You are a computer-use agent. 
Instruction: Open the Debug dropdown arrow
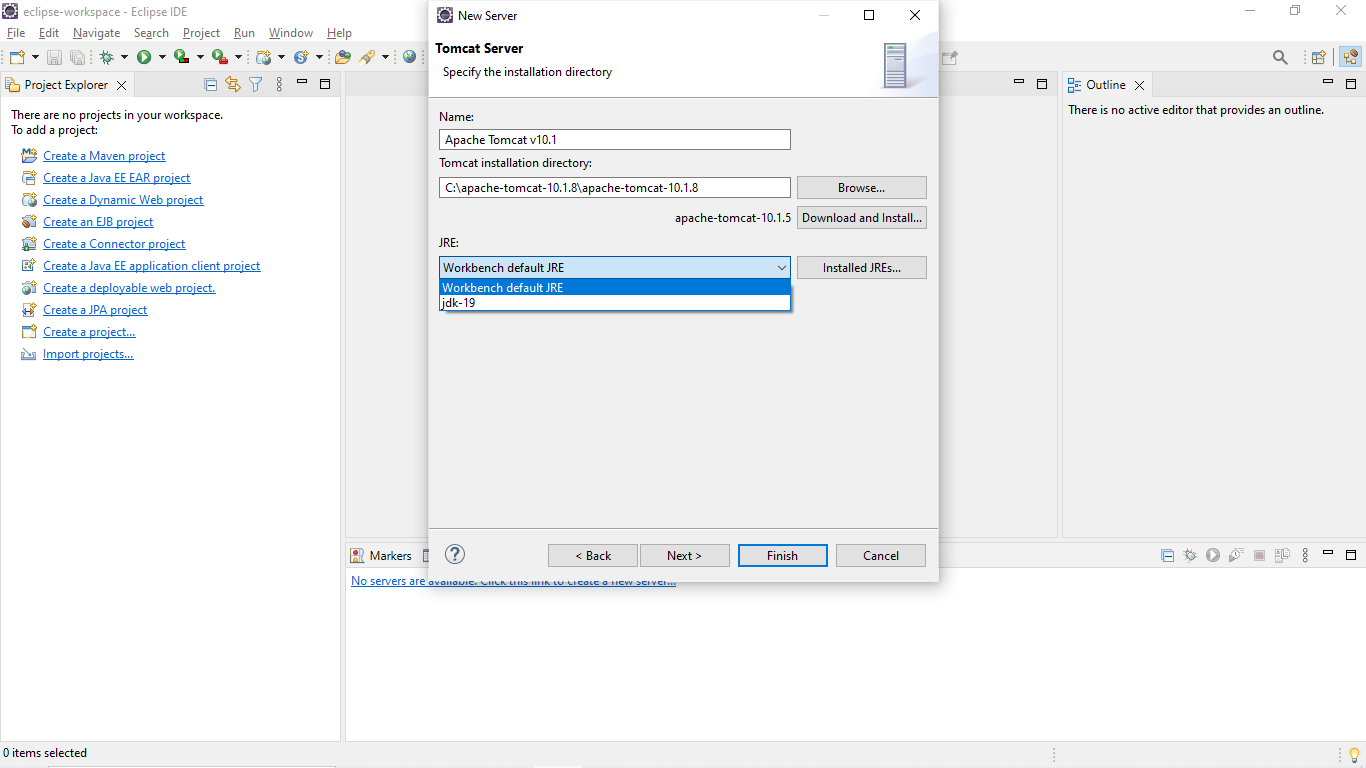tap(124, 57)
